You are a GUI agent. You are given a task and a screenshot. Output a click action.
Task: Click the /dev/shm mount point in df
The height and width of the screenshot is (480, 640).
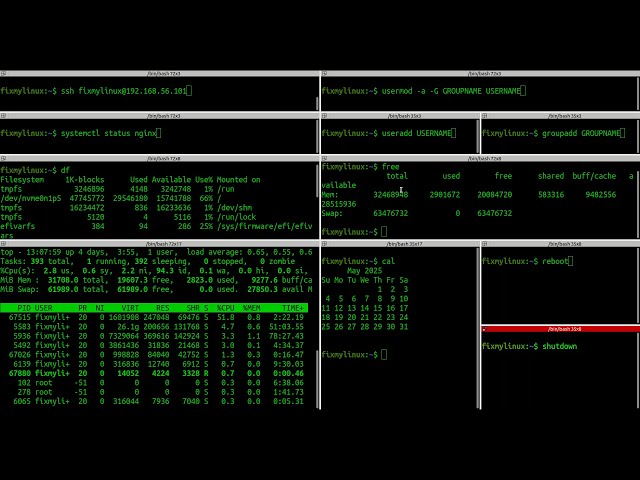(x=234, y=207)
